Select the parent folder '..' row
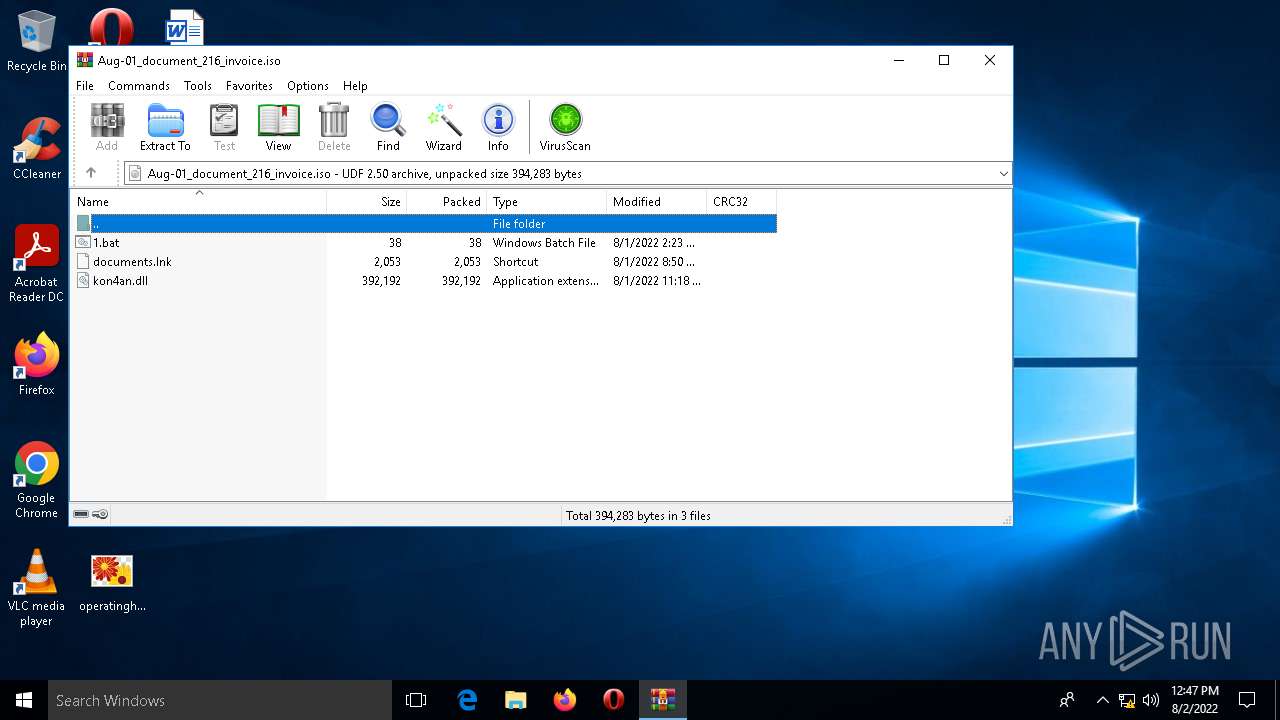The width and height of the screenshot is (1280, 720). (x=425, y=224)
